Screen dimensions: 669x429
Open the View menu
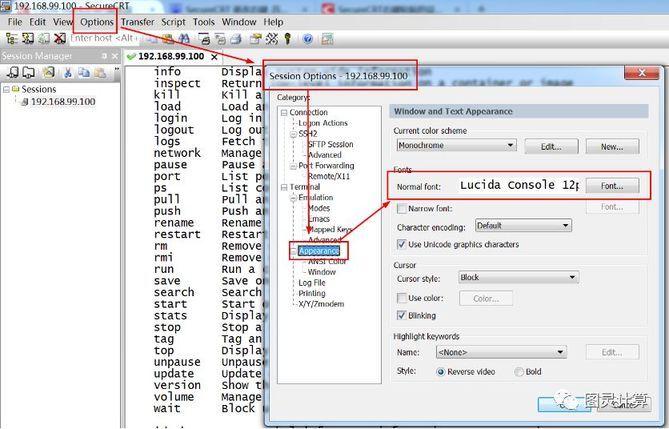pyautogui.click(x=63, y=22)
